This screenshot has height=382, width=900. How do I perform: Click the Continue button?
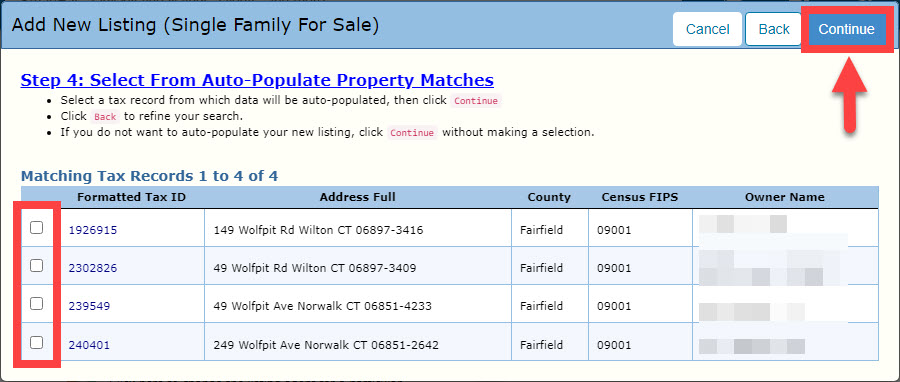coord(846,29)
